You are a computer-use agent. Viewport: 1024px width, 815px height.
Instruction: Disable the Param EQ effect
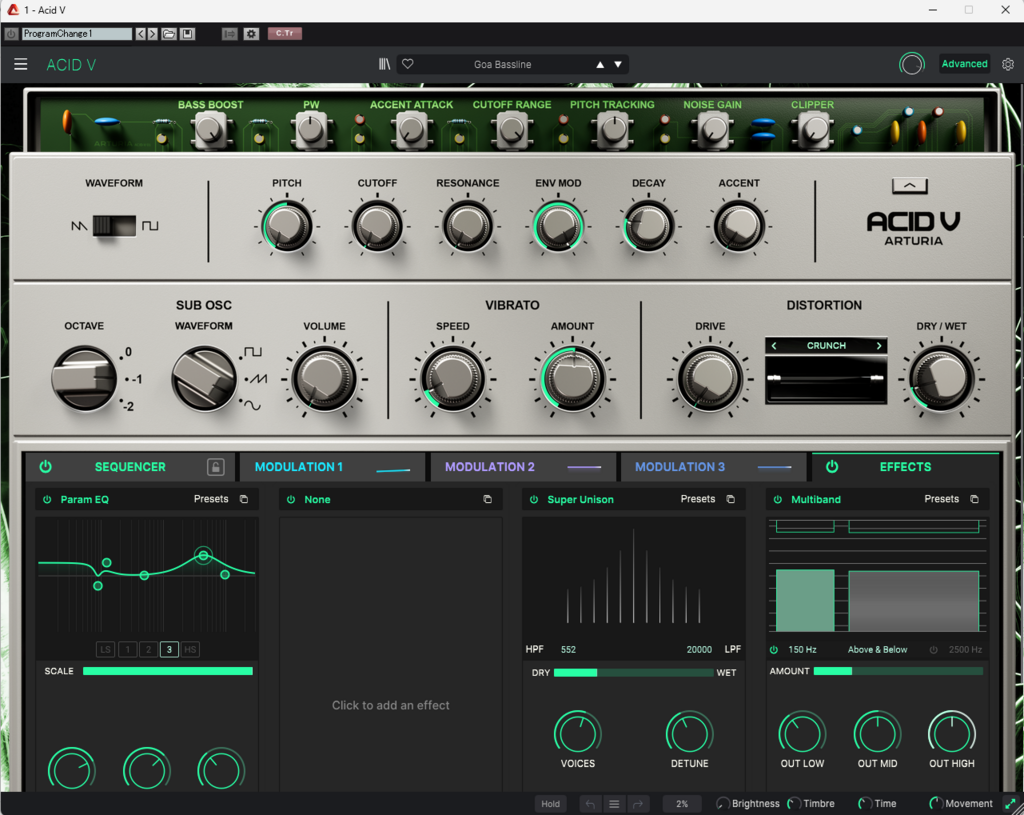47,500
